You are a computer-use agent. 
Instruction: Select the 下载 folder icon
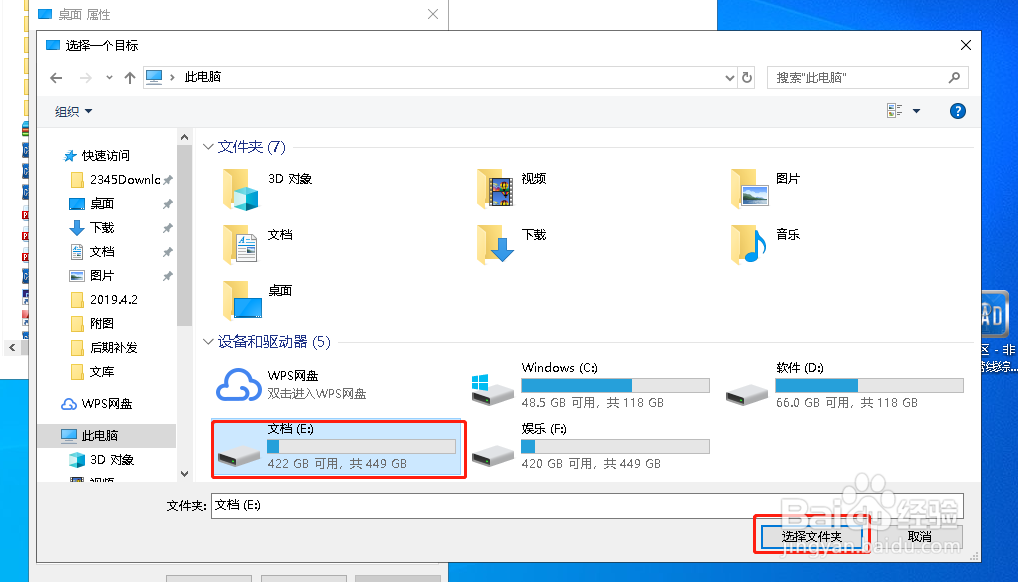point(495,244)
